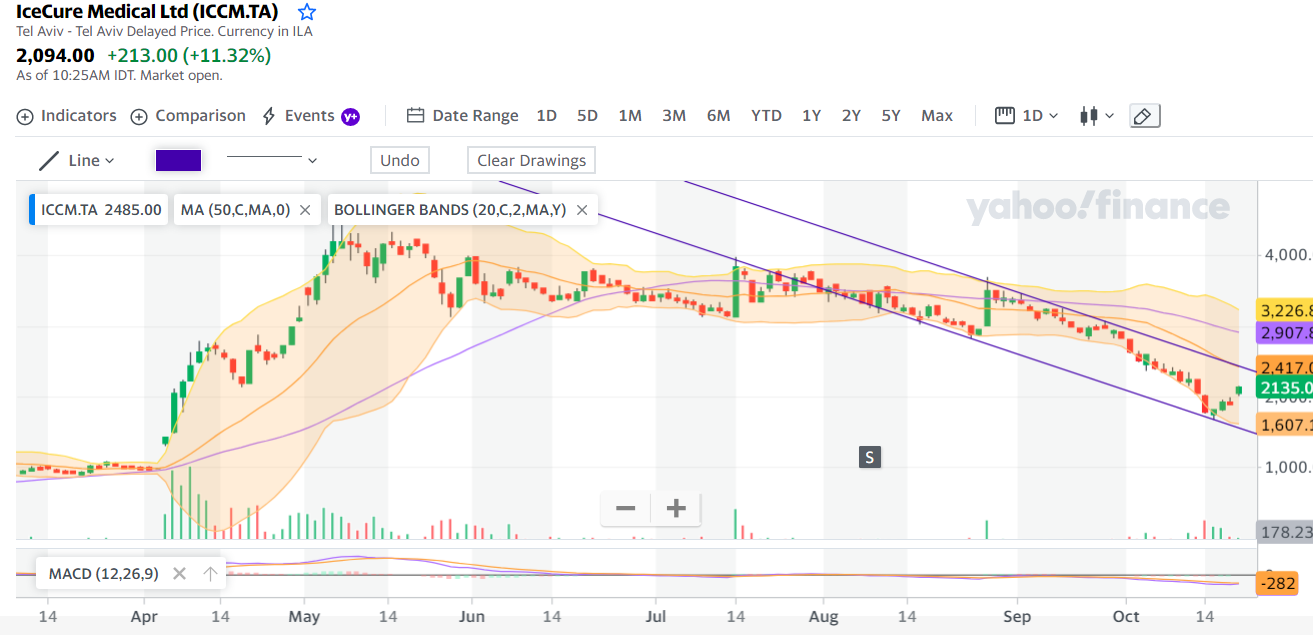Screen dimensions: 1313x635
Task: Zoom in the chart with plus button
Action: click(x=676, y=508)
